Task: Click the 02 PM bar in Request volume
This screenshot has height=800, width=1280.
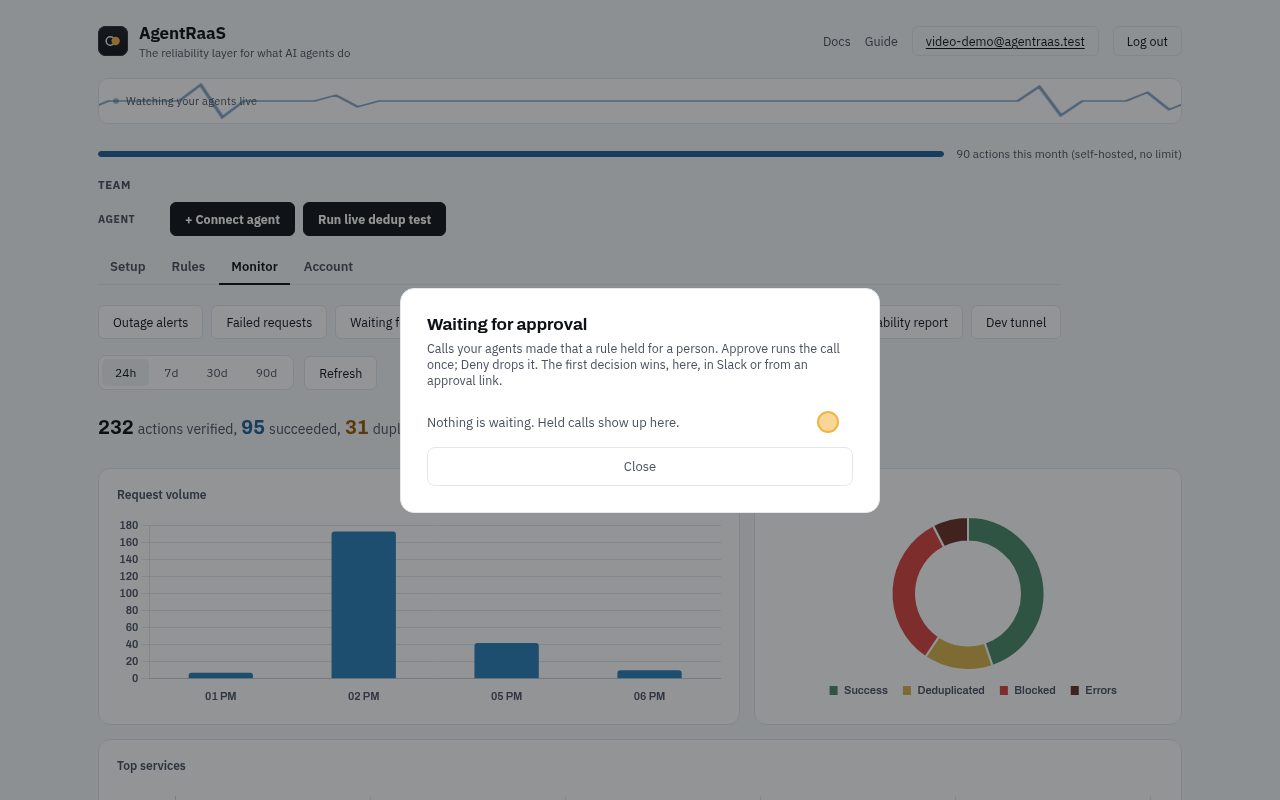Action: pos(364,605)
